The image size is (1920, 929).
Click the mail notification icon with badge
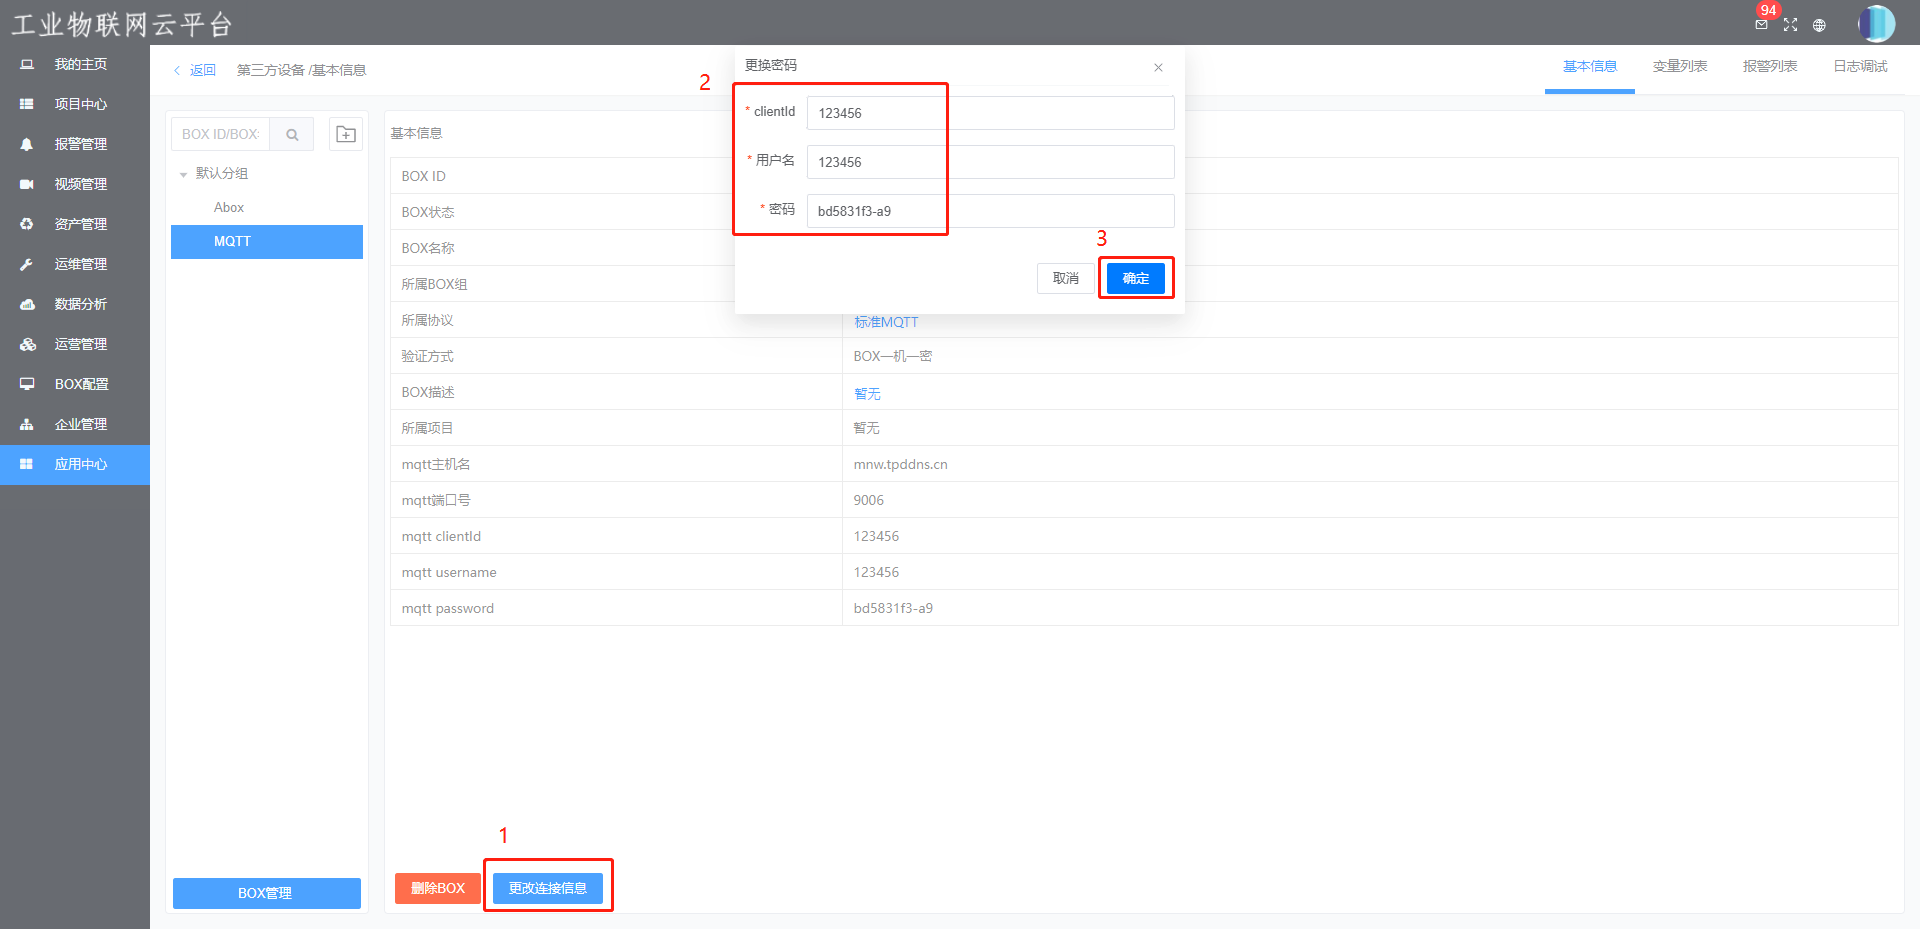(x=1761, y=24)
